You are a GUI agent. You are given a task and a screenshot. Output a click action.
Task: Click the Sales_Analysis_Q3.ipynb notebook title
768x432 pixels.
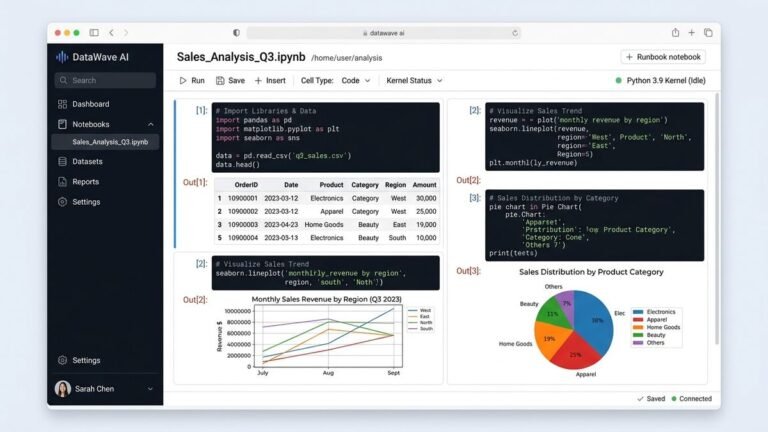(241, 57)
